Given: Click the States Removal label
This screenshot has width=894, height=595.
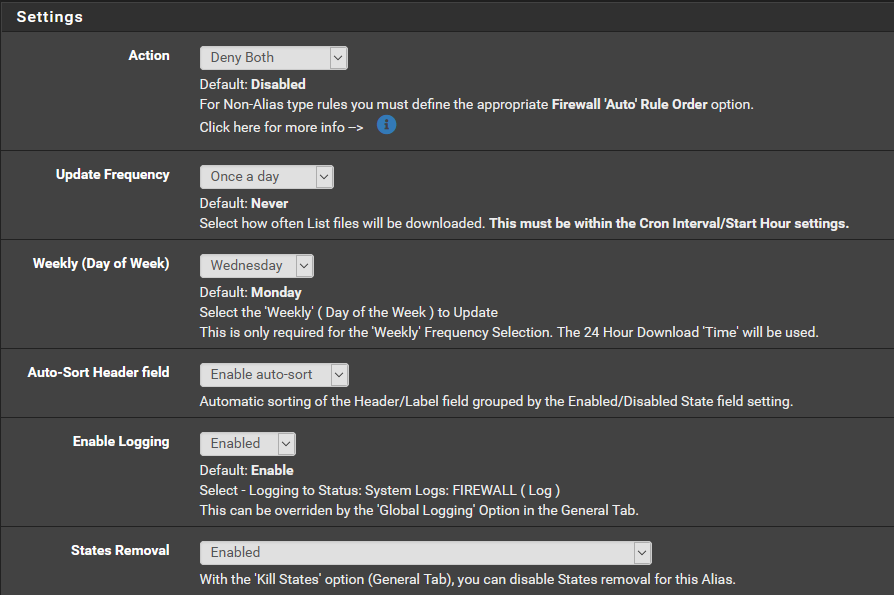Looking at the screenshot, I should pos(121,549).
